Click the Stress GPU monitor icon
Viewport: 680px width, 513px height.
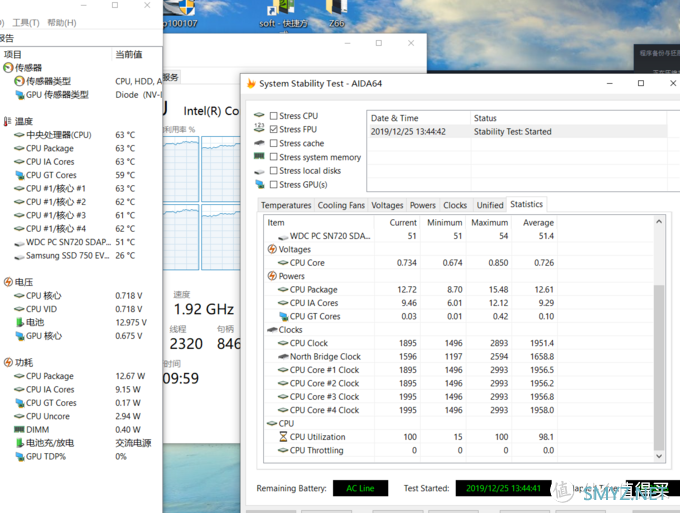259,184
